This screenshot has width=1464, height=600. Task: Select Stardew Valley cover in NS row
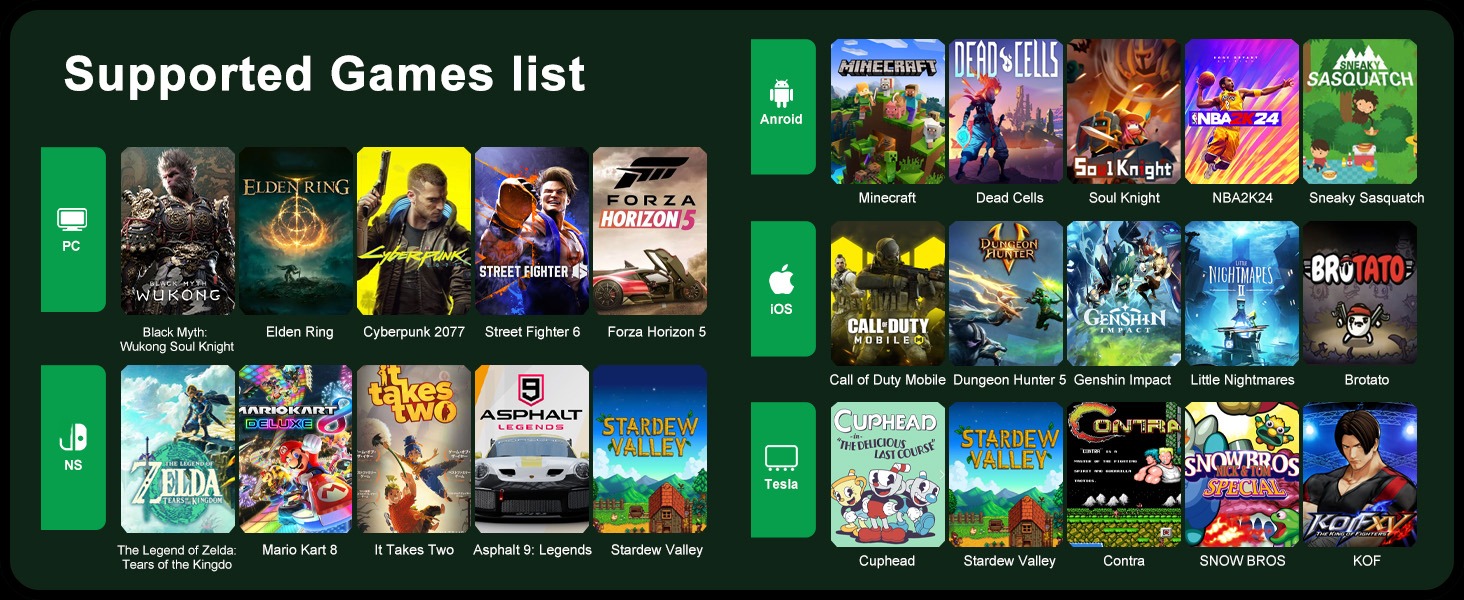[650, 449]
